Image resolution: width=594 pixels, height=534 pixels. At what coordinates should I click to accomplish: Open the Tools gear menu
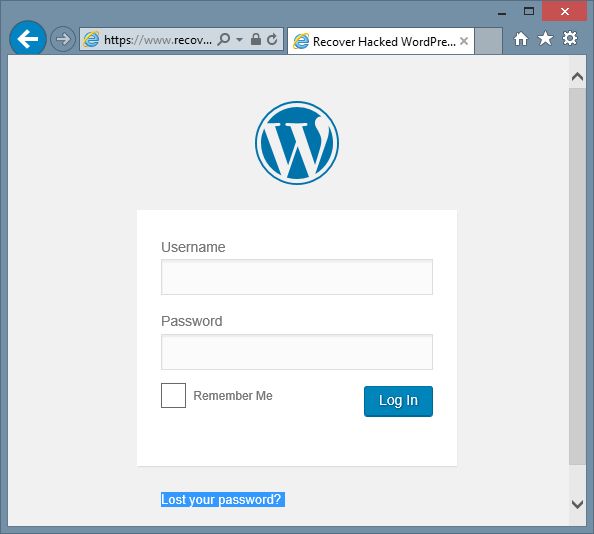pyautogui.click(x=570, y=38)
